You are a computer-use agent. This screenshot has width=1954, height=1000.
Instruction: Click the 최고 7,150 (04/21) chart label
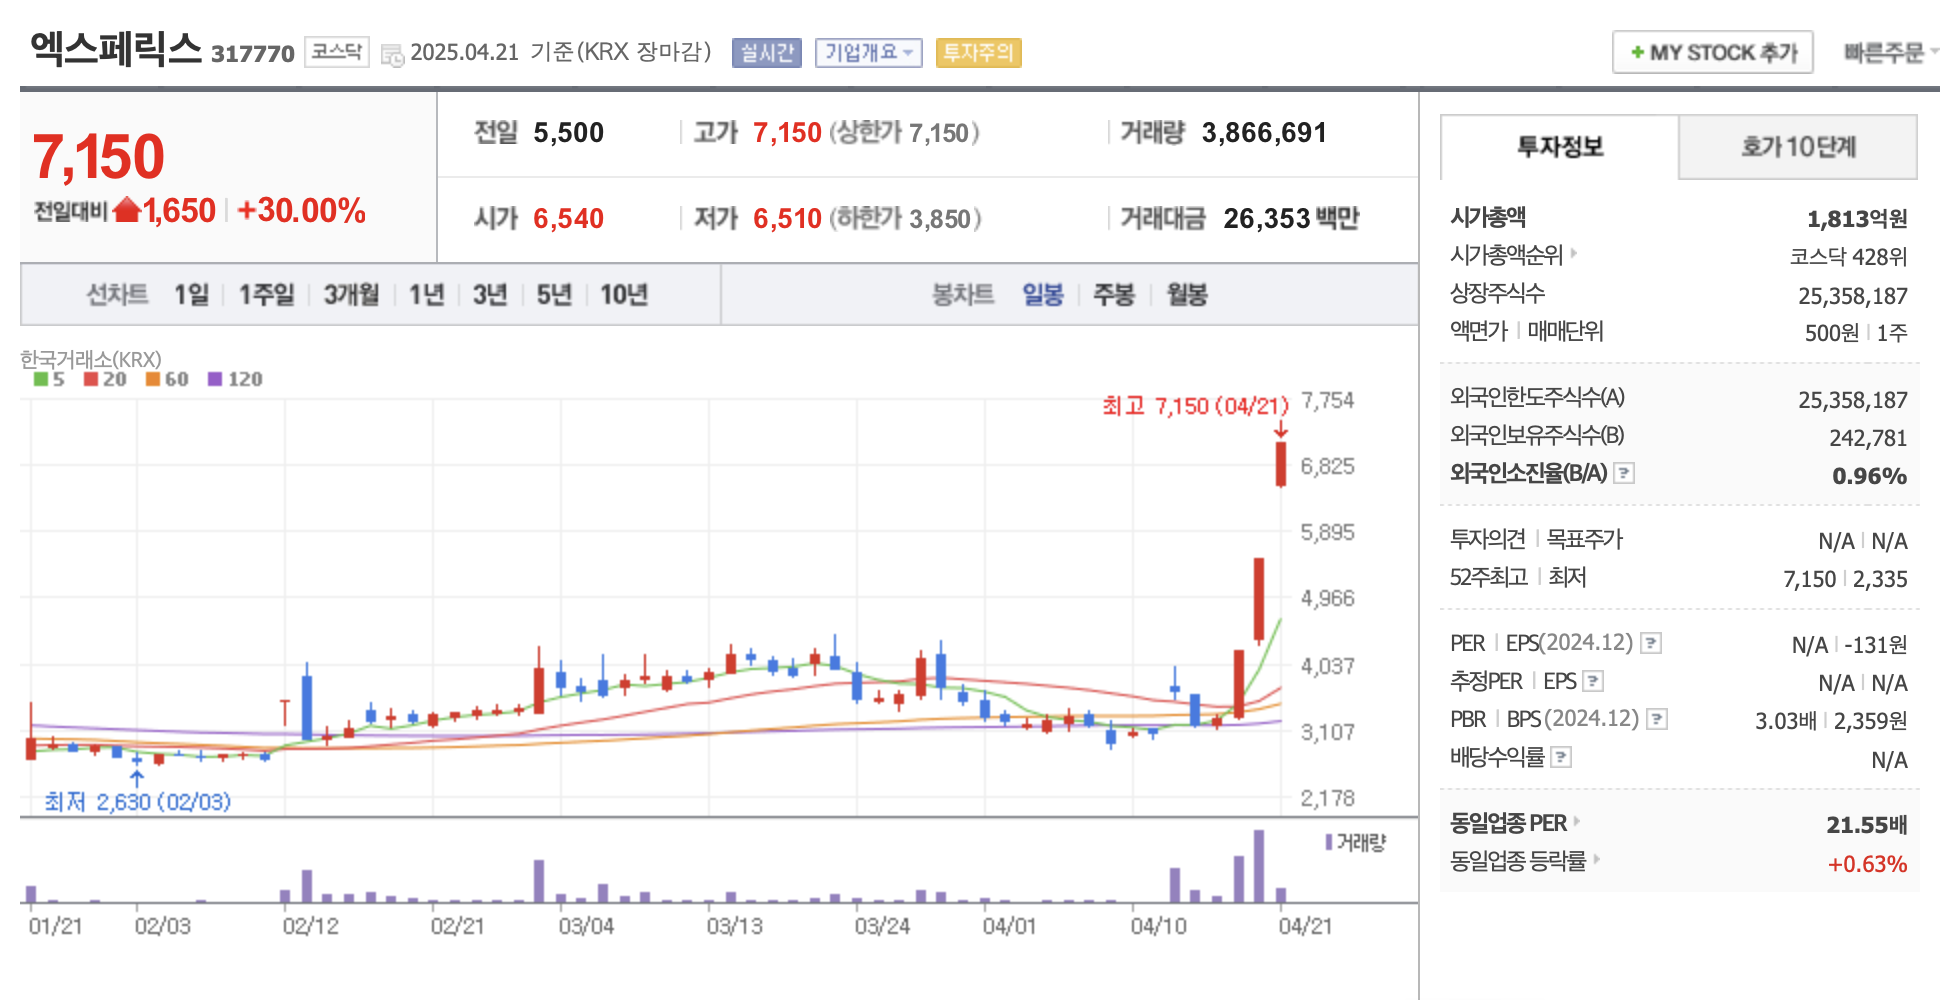(1195, 406)
